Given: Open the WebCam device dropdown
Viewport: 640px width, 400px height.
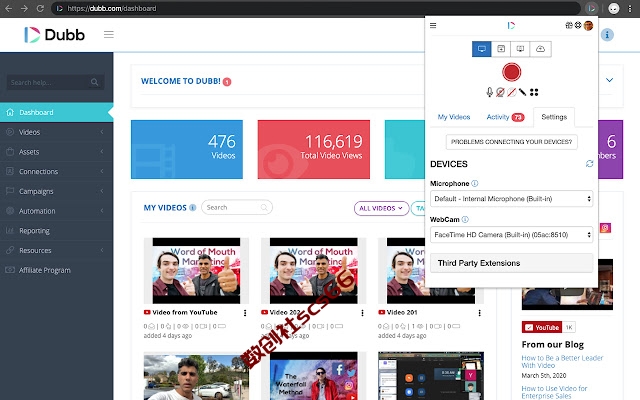Looking at the screenshot, I should click(x=511, y=235).
